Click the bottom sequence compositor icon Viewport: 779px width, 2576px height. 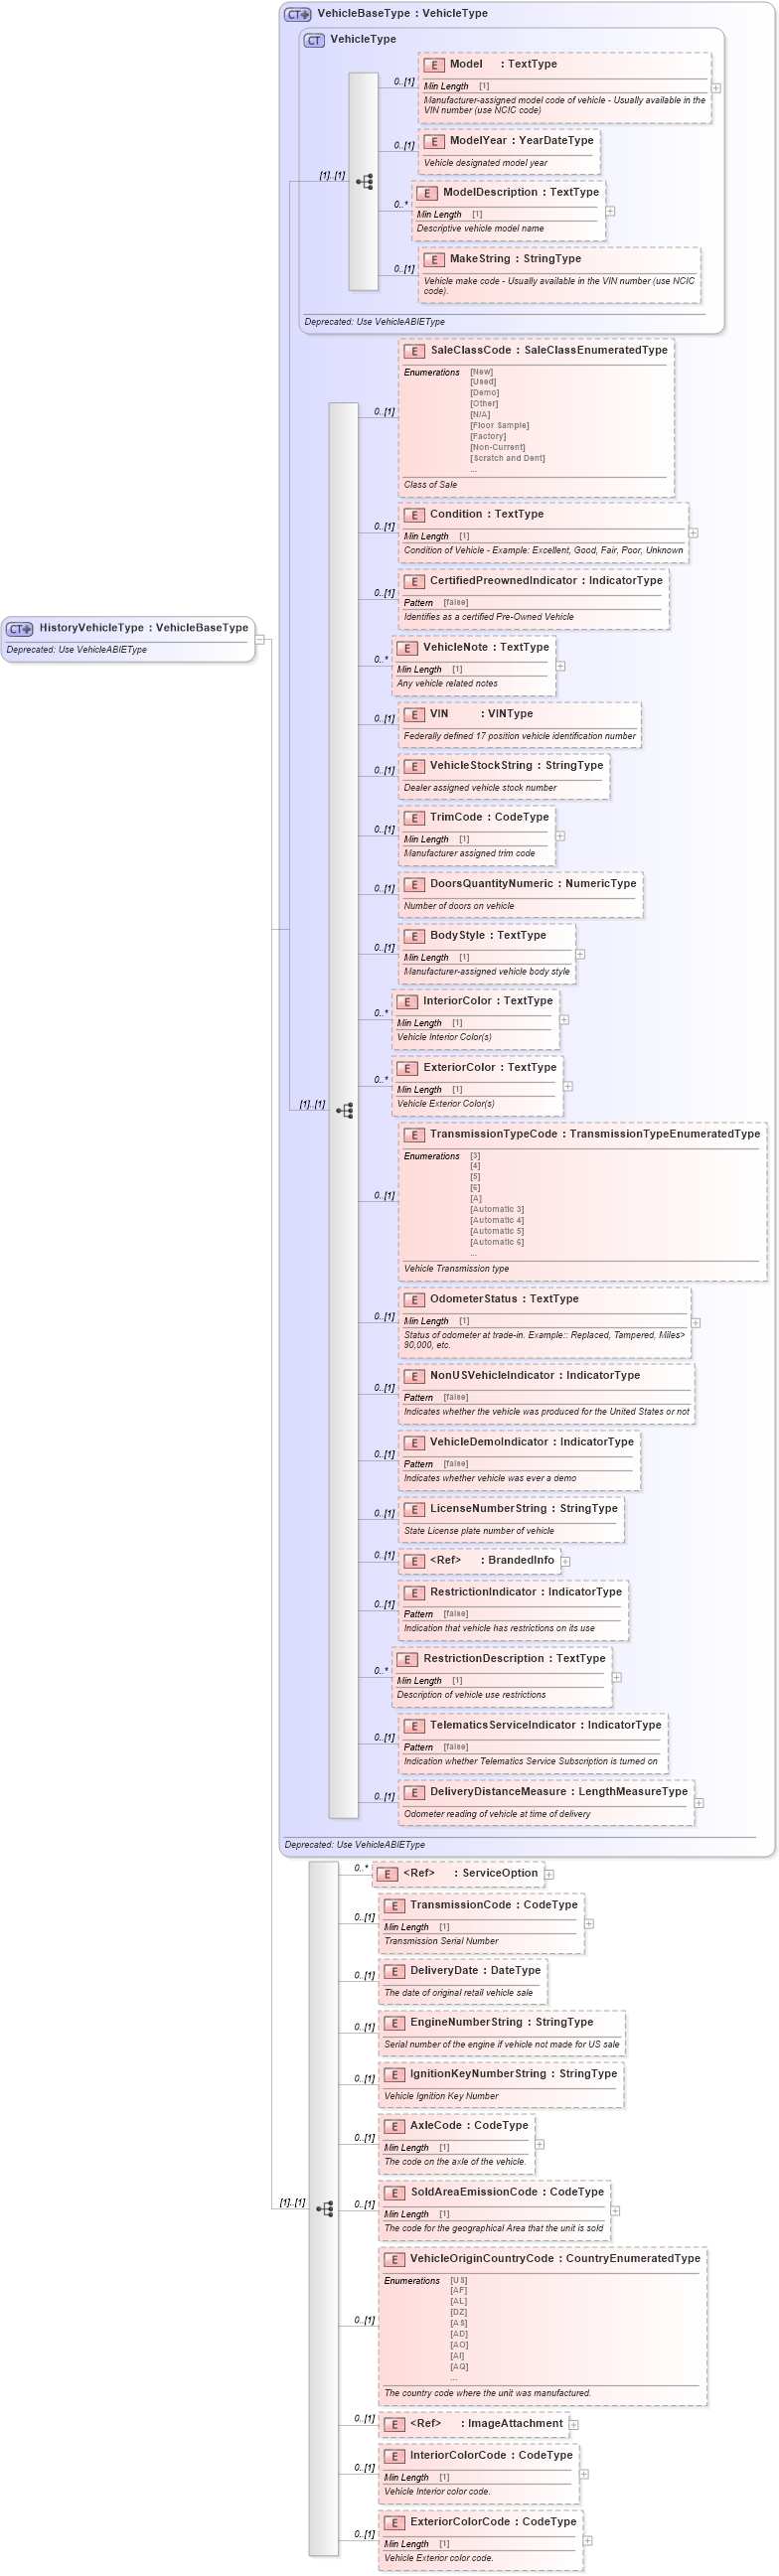[x=325, y=2209]
